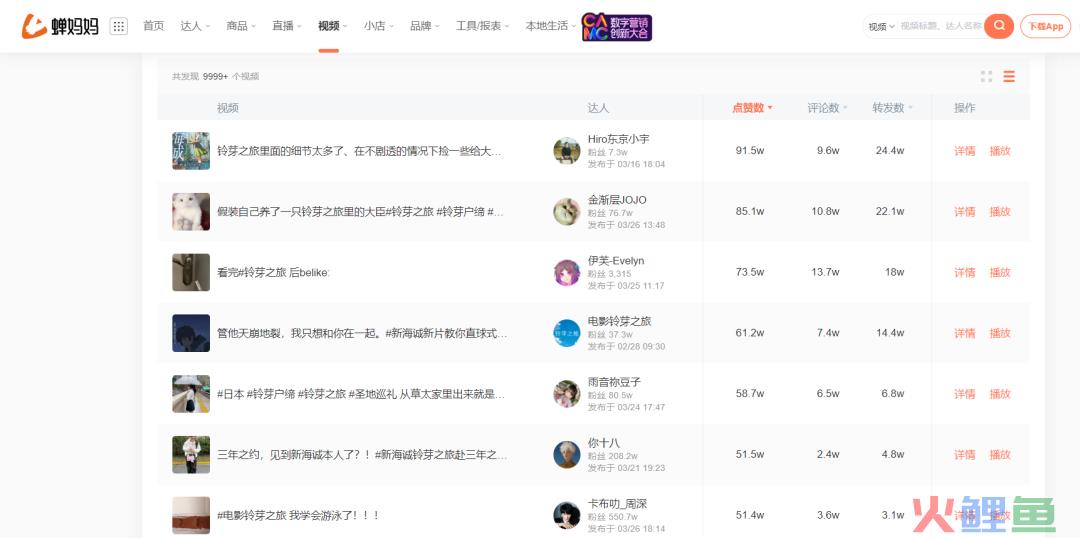Open title #日本 #铃芽户缔 #铃芽之旅
The width and height of the screenshot is (1080, 538).
(x=361, y=393)
